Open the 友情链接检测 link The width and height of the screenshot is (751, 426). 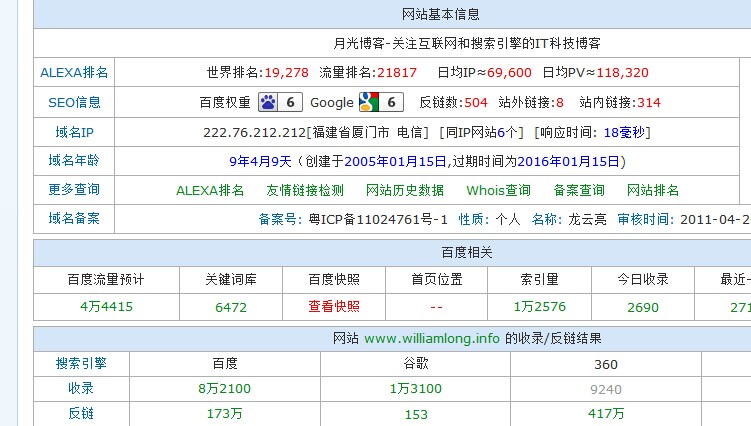point(304,190)
